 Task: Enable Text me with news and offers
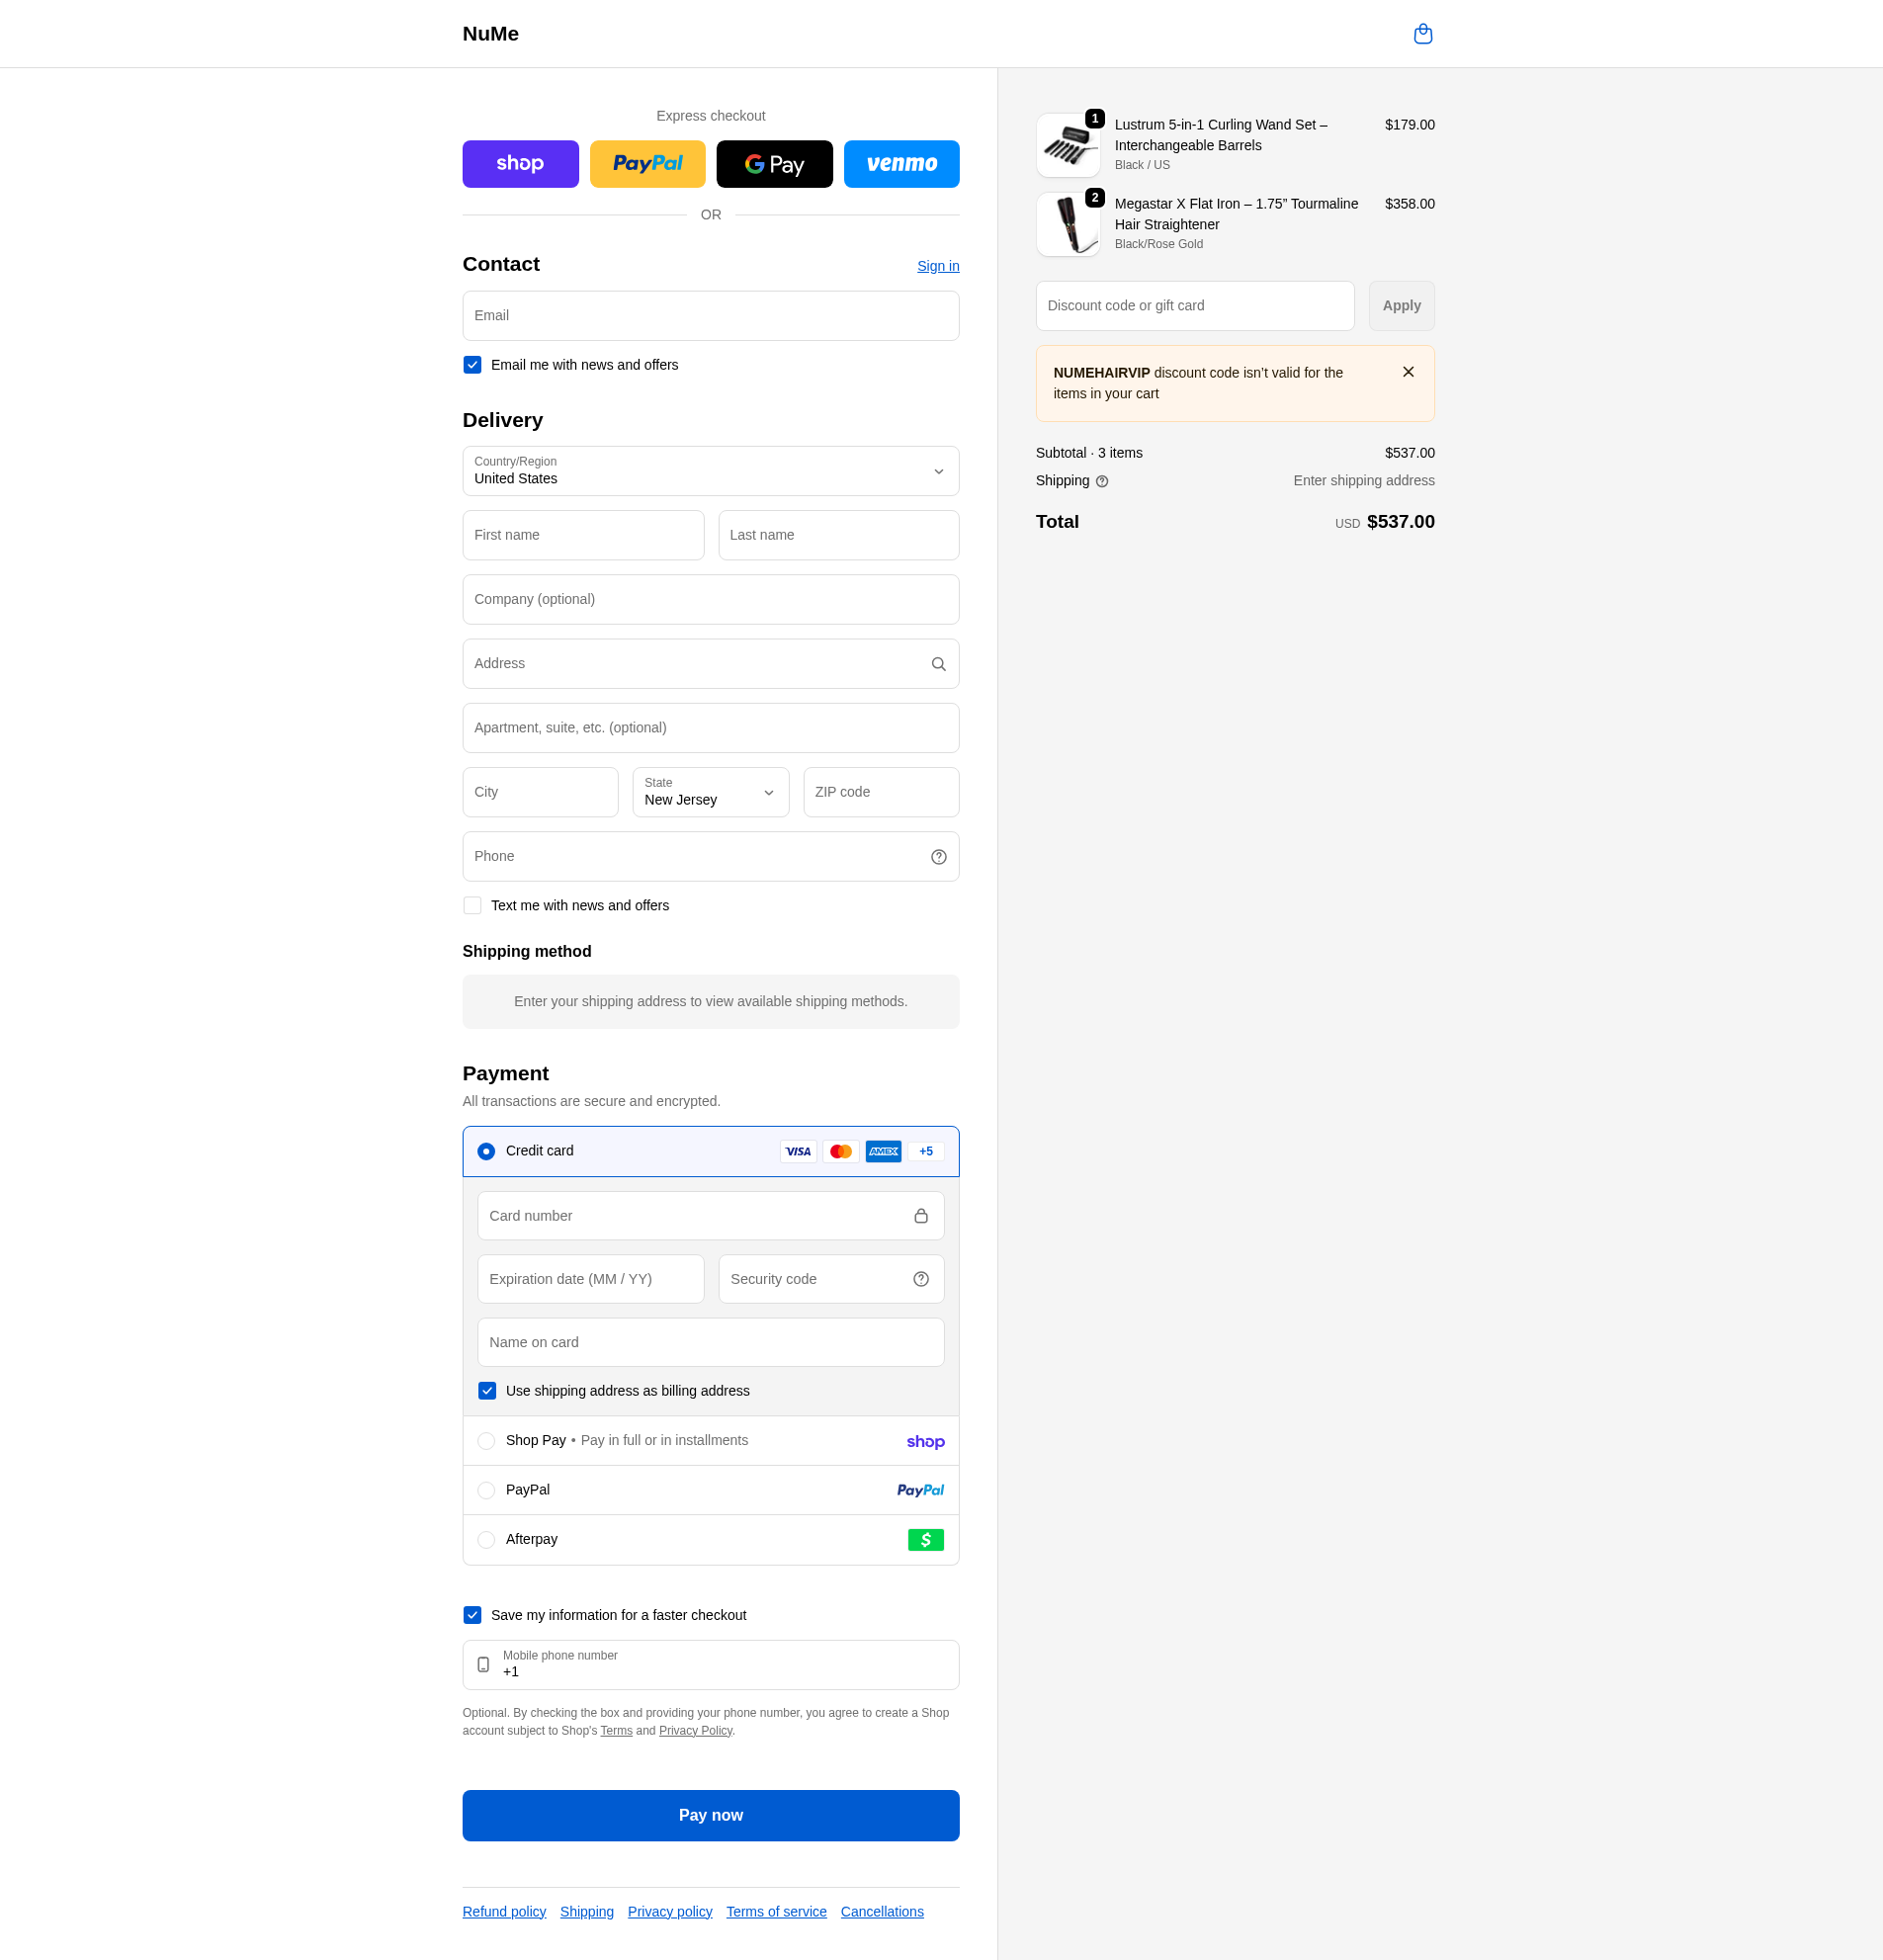472,905
